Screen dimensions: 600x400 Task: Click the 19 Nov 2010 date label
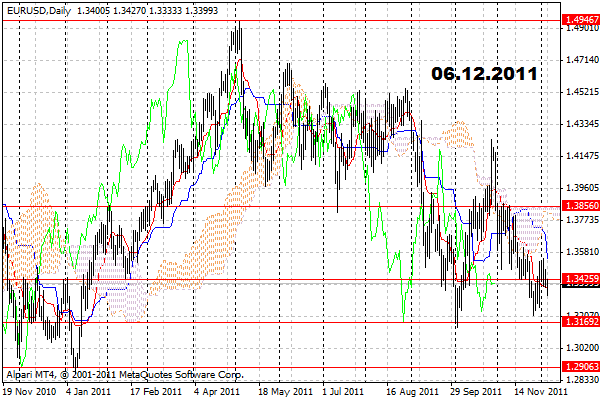29,392
